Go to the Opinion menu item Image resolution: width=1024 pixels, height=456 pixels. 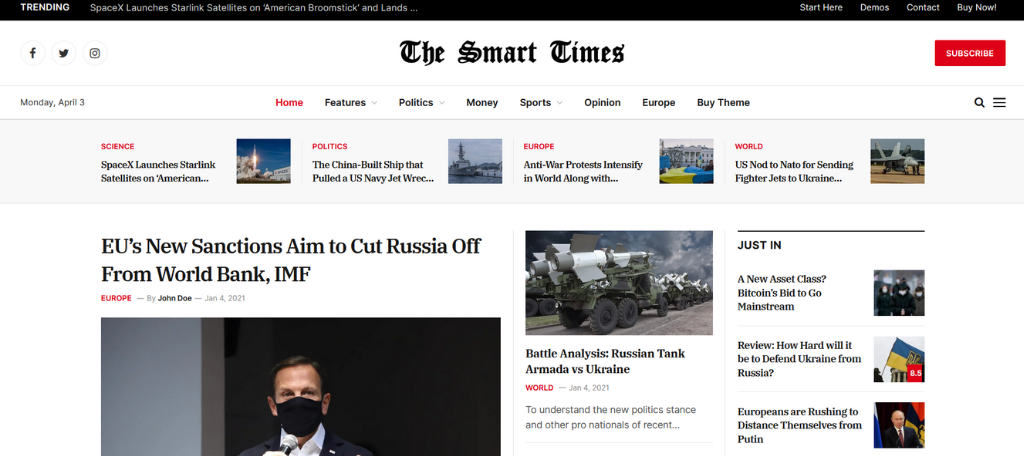[x=602, y=102]
